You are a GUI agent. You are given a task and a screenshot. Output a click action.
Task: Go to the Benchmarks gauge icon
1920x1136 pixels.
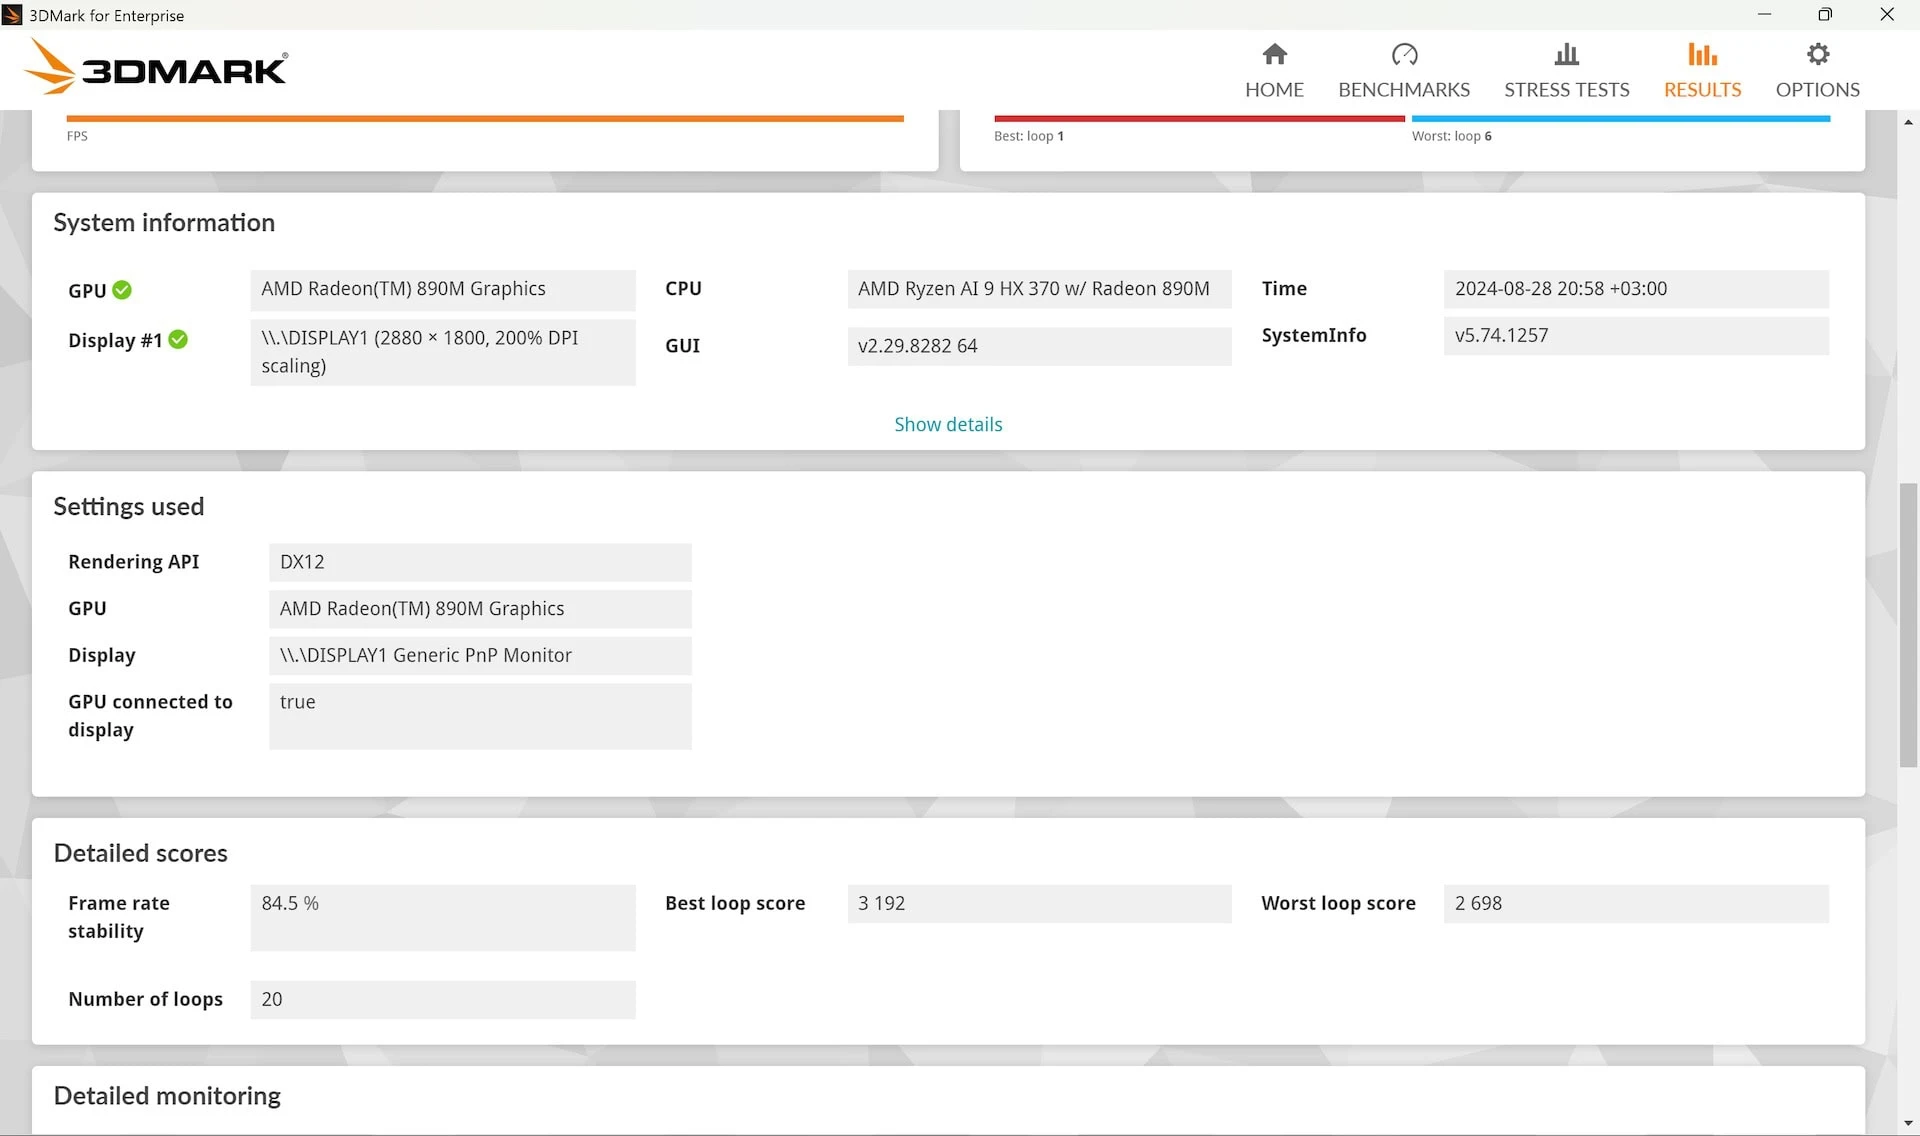[x=1404, y=54]
